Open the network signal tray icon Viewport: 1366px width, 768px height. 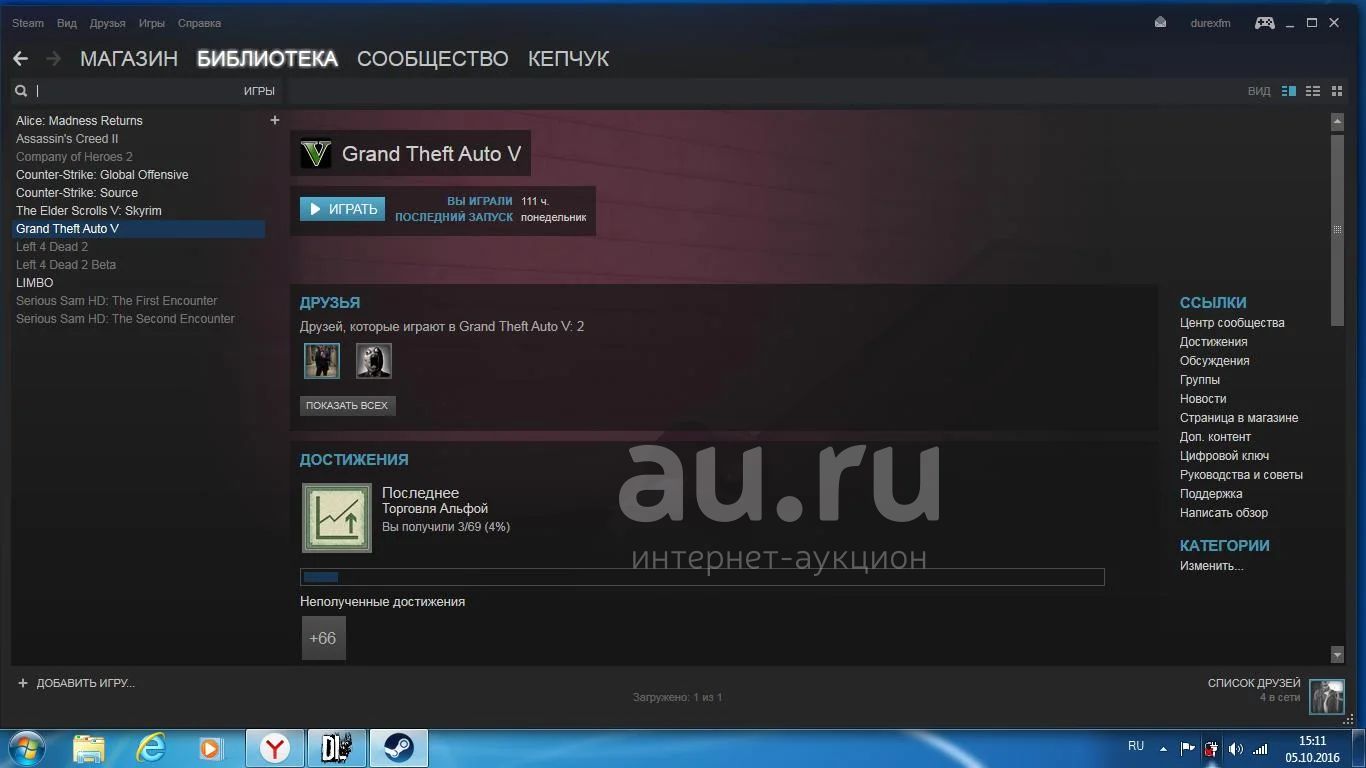pyautogui.click(x=1261, y=748)
